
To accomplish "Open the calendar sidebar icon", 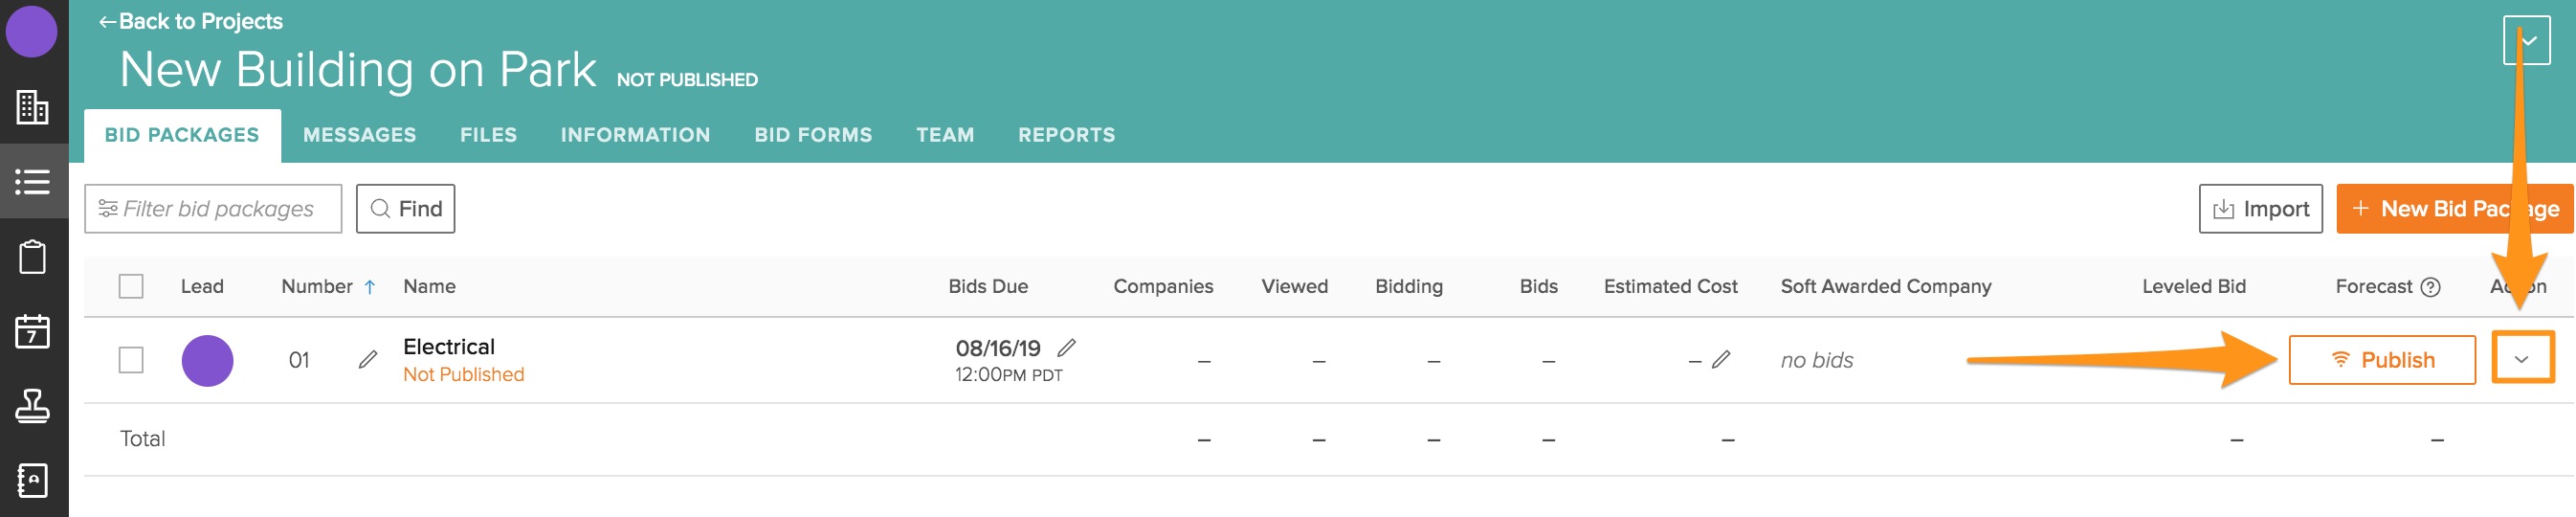I will point(32,331).
